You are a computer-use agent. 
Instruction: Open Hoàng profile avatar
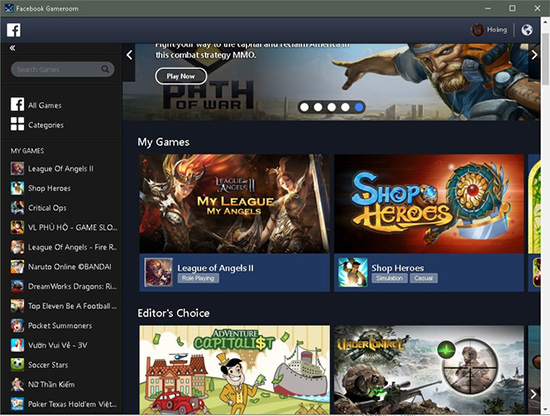(x=477, y=30)
